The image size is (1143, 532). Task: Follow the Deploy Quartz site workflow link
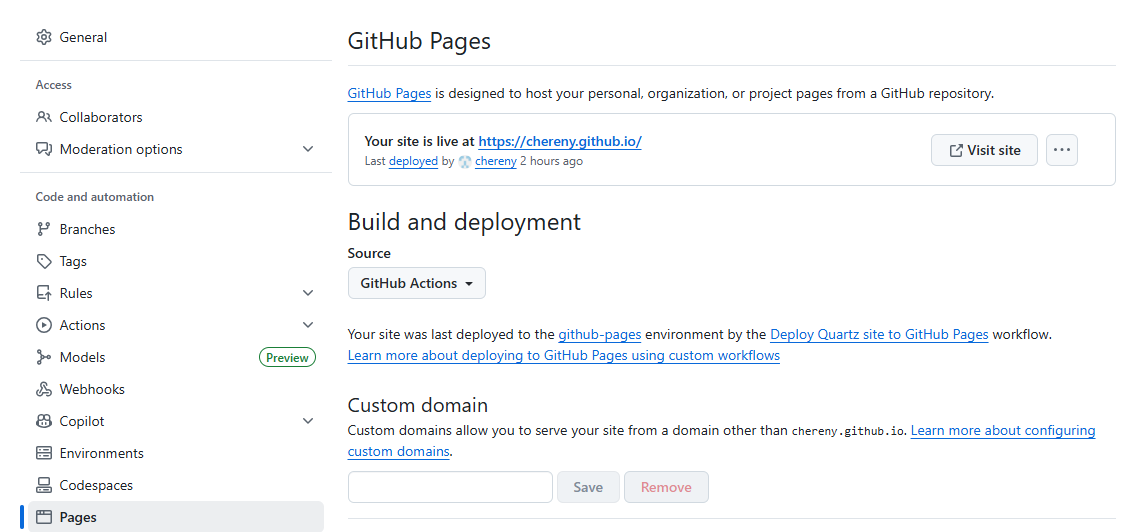tap(879, 335)
